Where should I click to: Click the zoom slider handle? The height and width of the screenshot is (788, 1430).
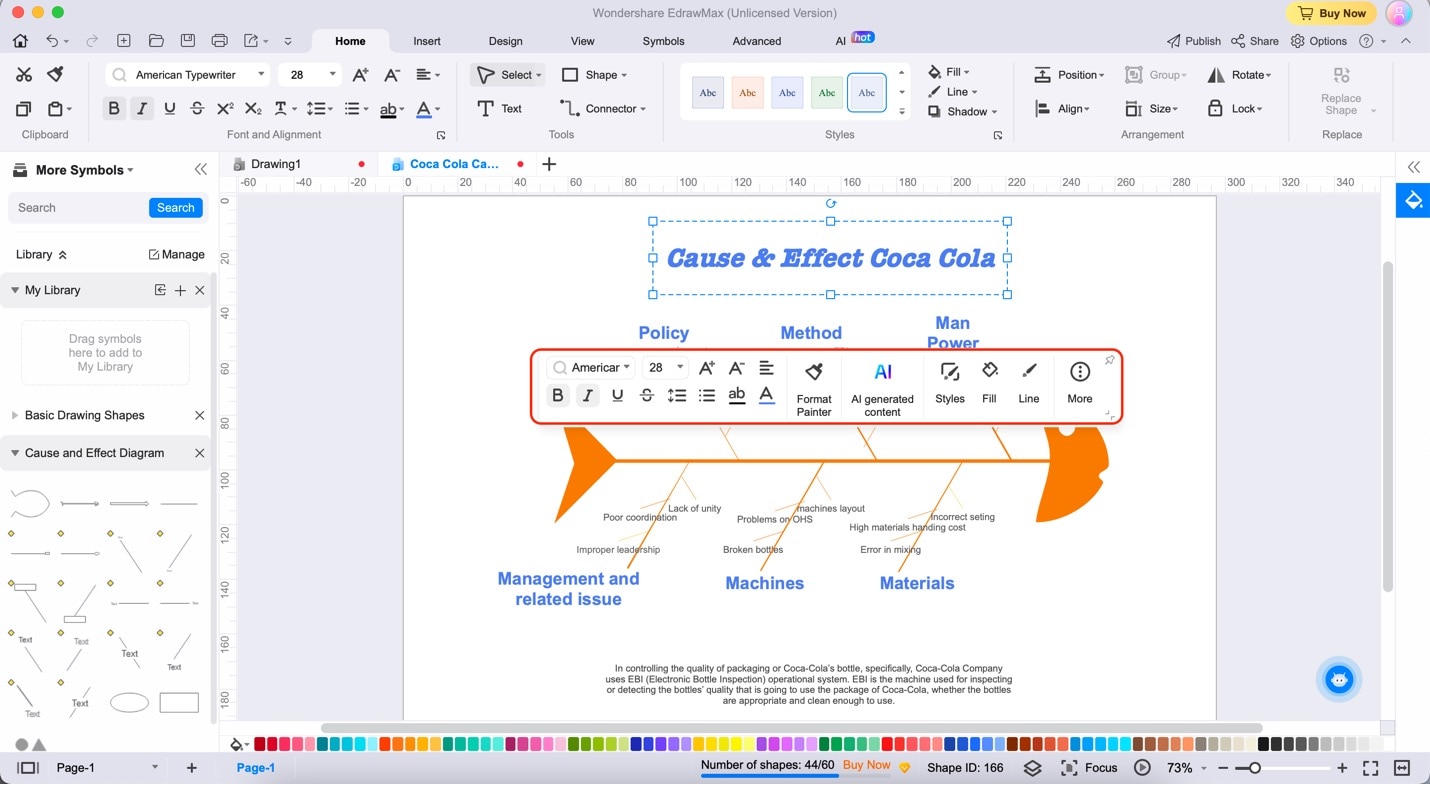pos(1254,768)
